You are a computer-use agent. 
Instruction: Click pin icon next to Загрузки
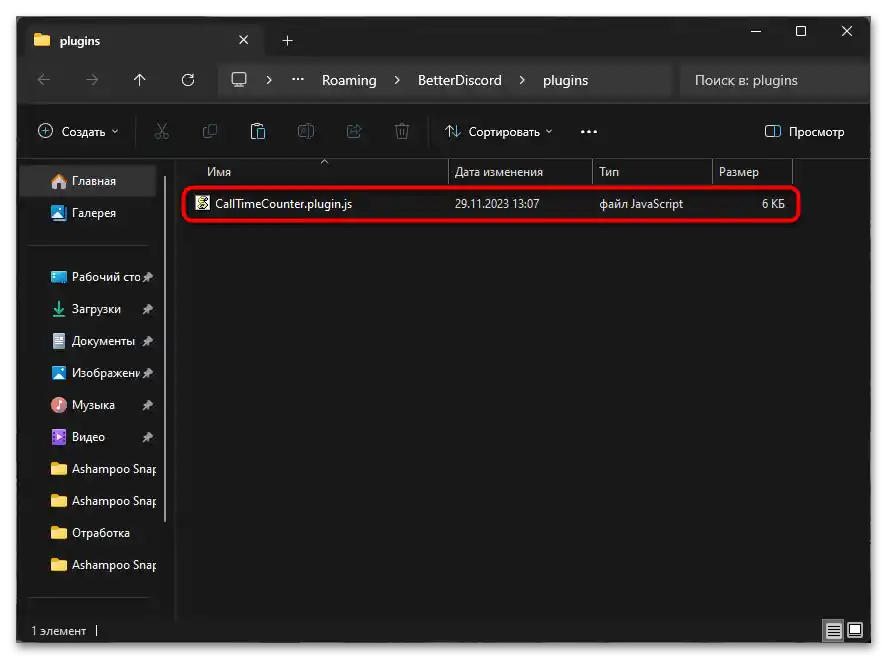coord(148,309)
